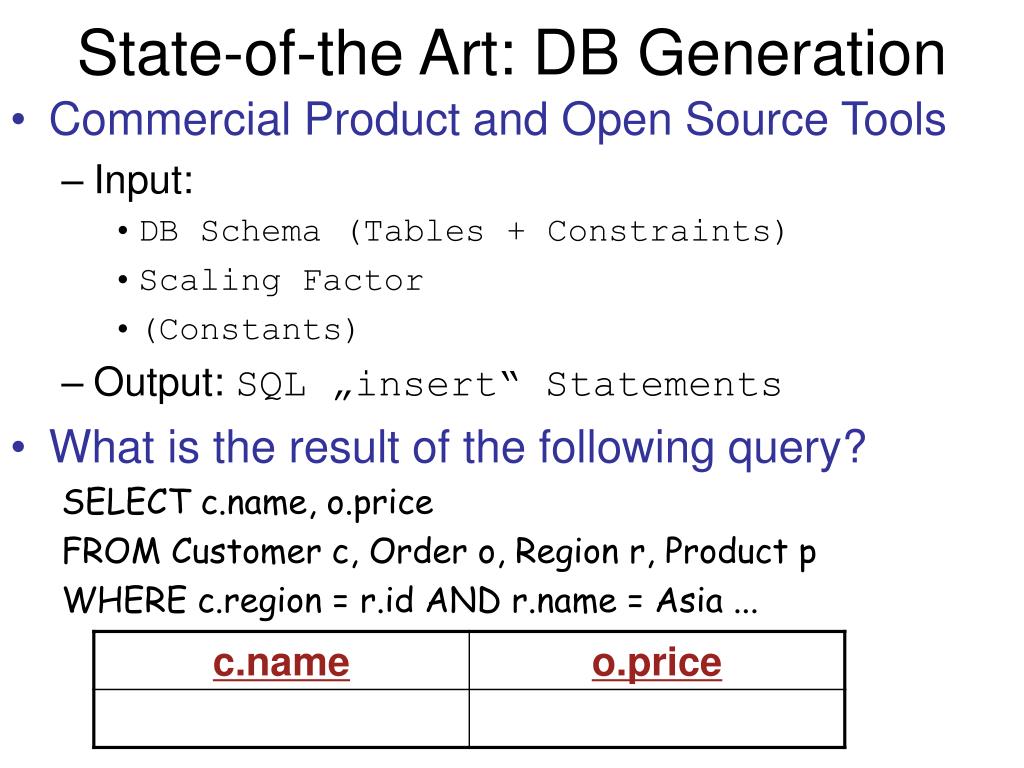The width and height of the screenshot is (1024, 768).
Task: Click the '(Constants)' bullet item
Action: (x=250, y=330)
